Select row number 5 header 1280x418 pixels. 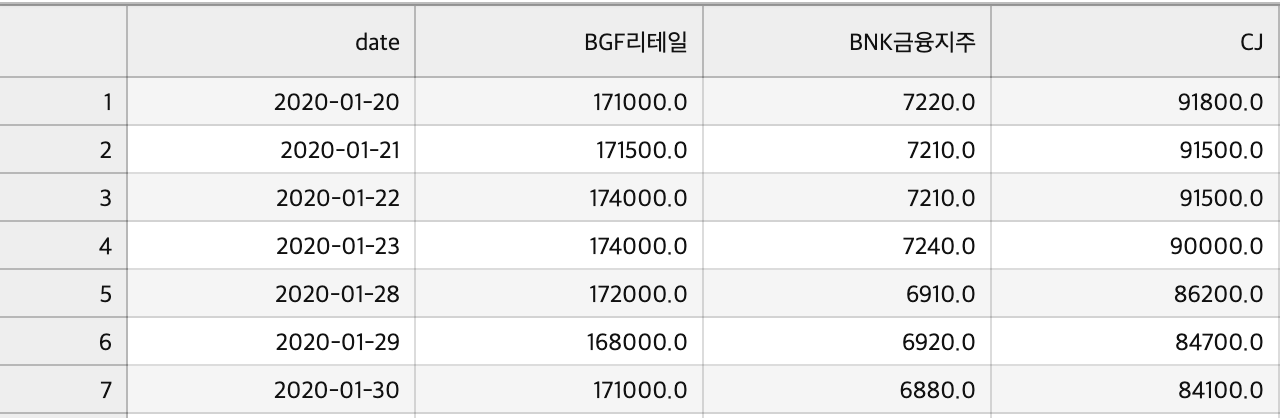(64, 294)
